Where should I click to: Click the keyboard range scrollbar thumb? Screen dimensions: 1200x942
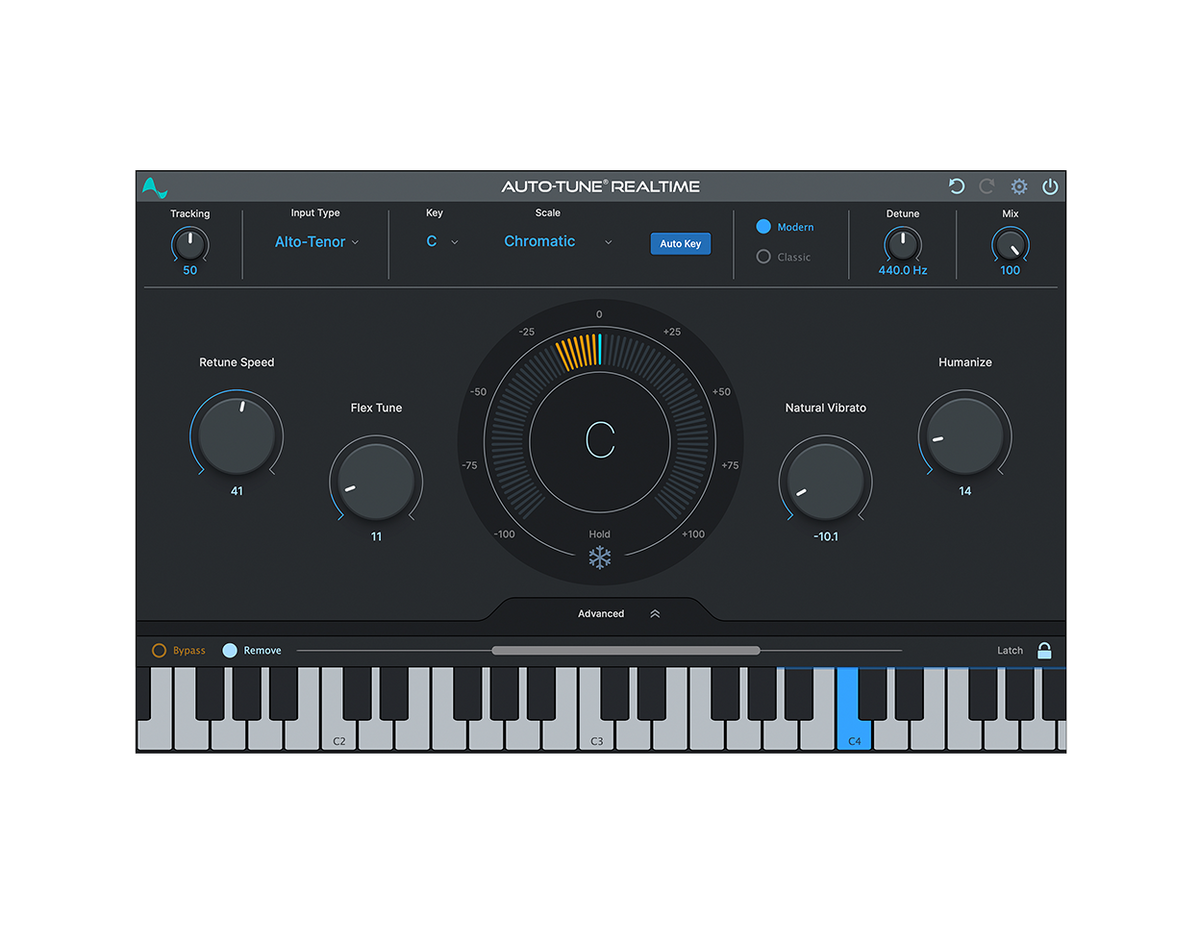point(626,650)
